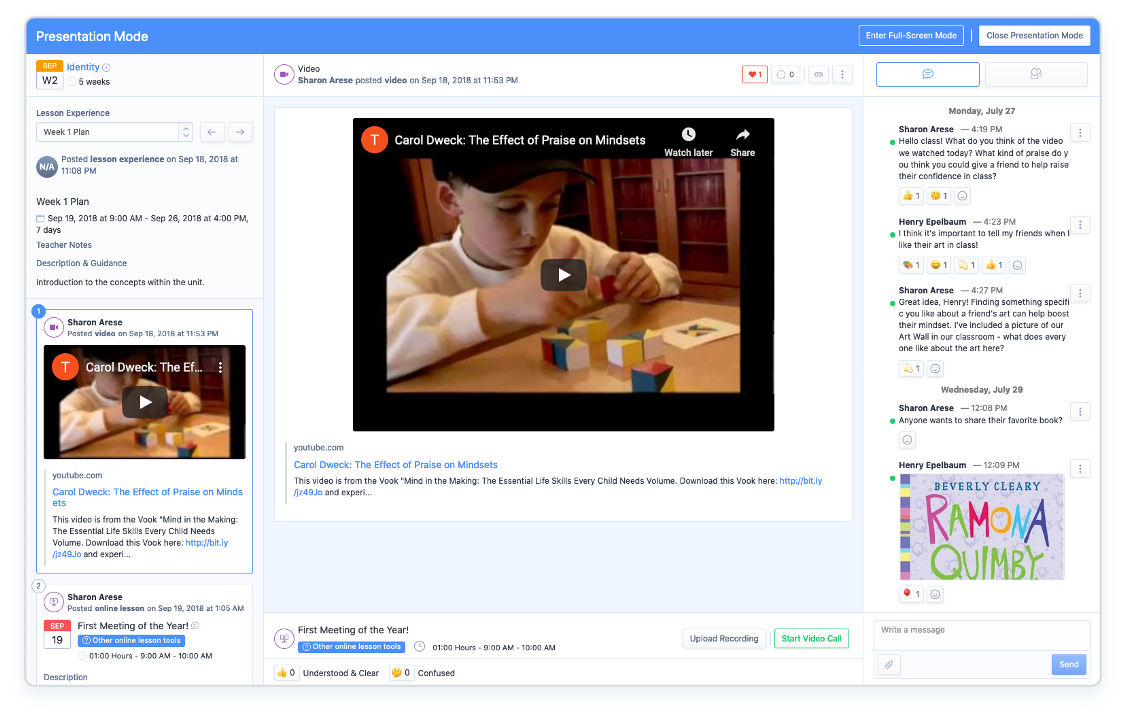
Task: Switch to the participants tab
Action: [x=1035, y=74]
